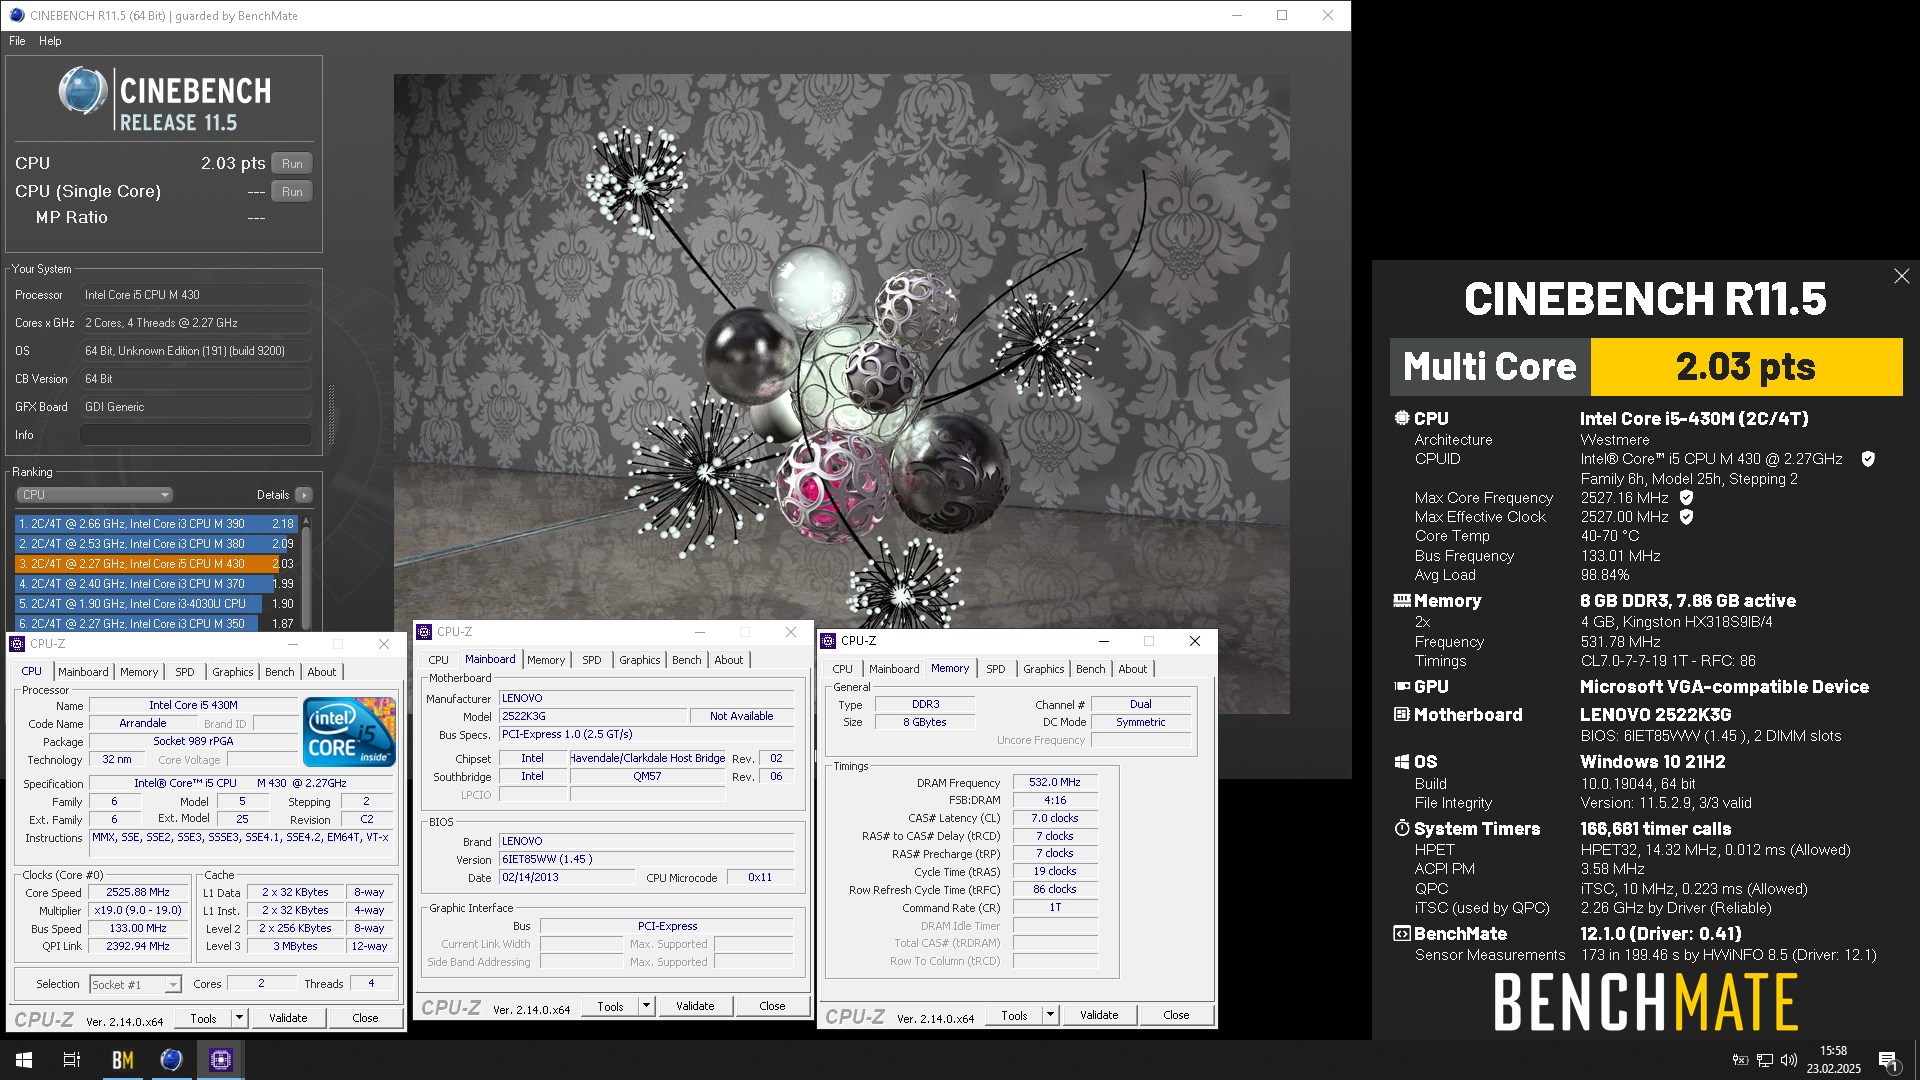Click the rendered Cinebench scene image
Image resolution: width=1920 pixels, height=1080 pixels.
click(841, 394)
